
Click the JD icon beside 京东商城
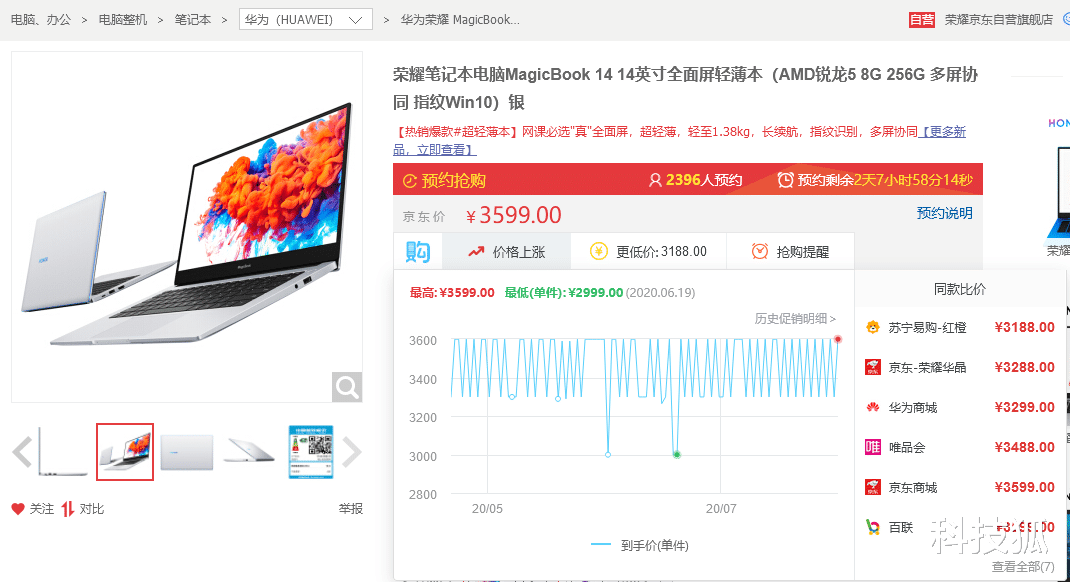[x=873, y=487]
